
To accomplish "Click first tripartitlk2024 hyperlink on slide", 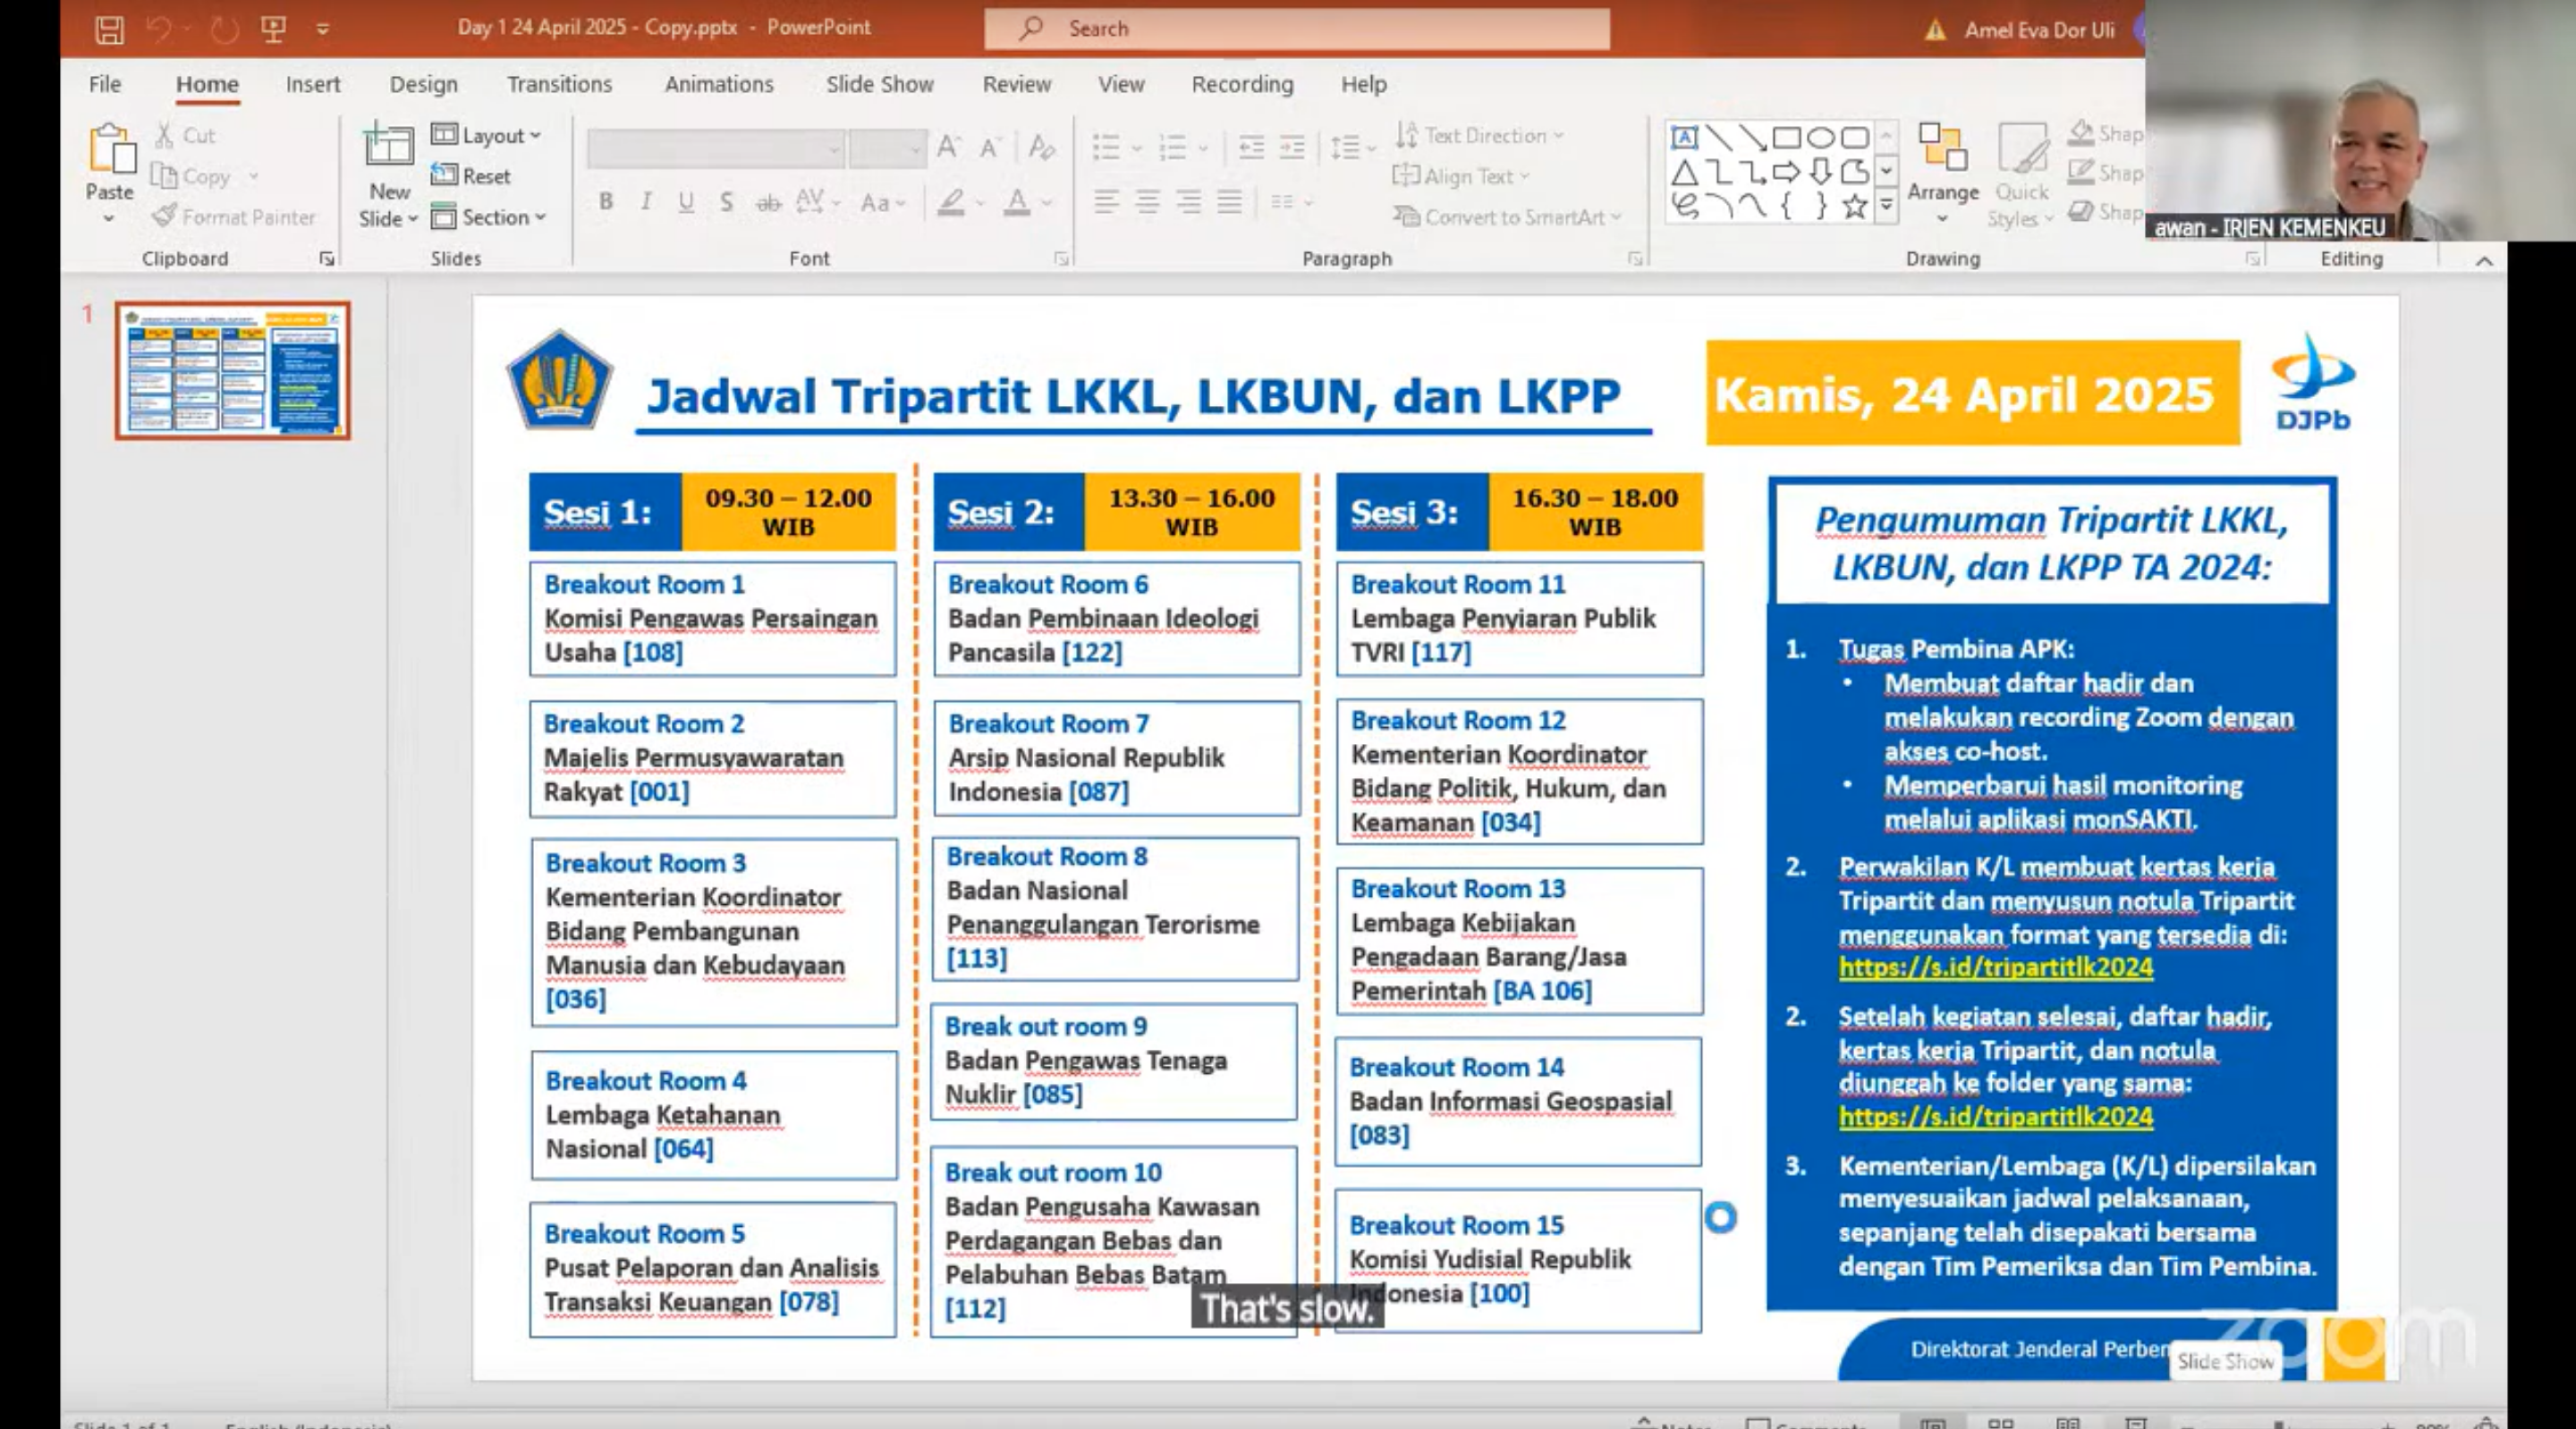I will [x=1995, y=967].
